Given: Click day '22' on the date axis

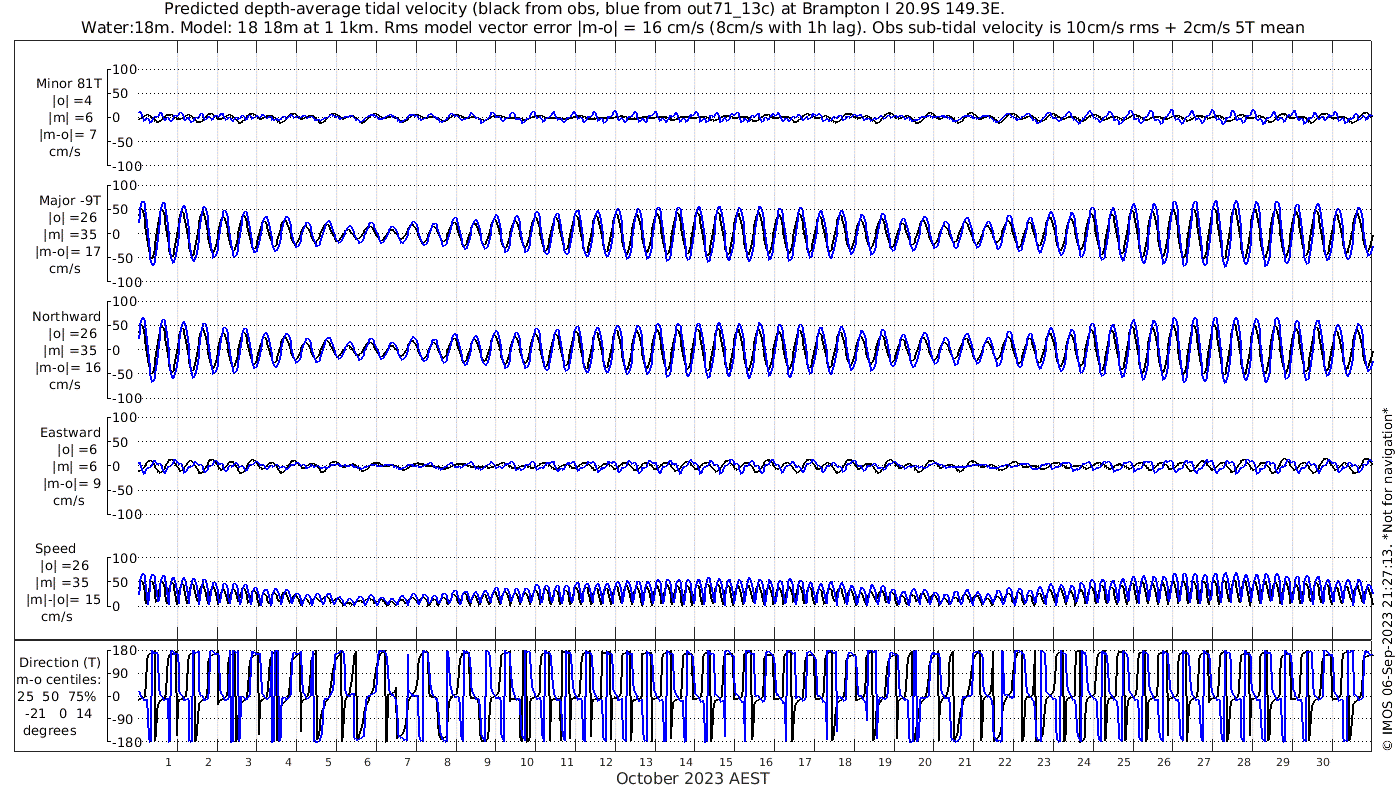Looking at the screenshot, I should [1004, 762].
